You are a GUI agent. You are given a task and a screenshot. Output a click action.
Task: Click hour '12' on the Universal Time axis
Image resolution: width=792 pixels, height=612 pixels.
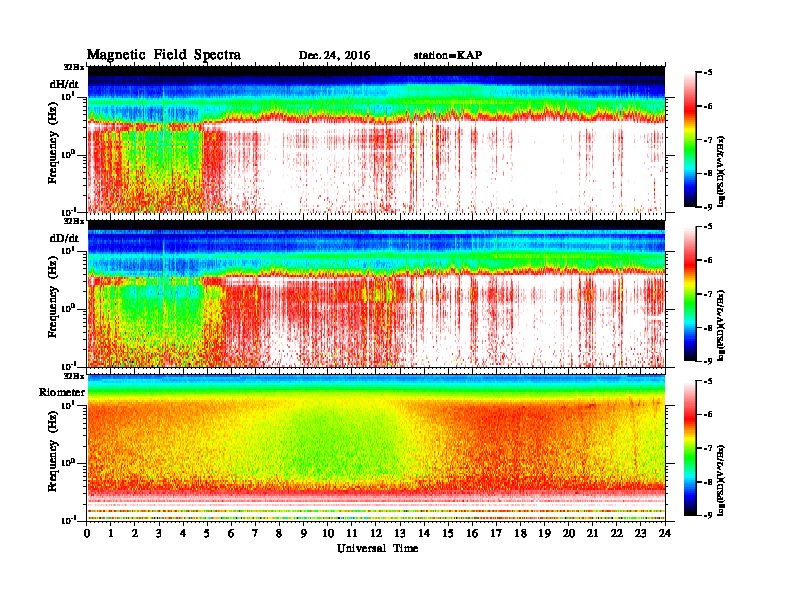[x=376, y=533]
